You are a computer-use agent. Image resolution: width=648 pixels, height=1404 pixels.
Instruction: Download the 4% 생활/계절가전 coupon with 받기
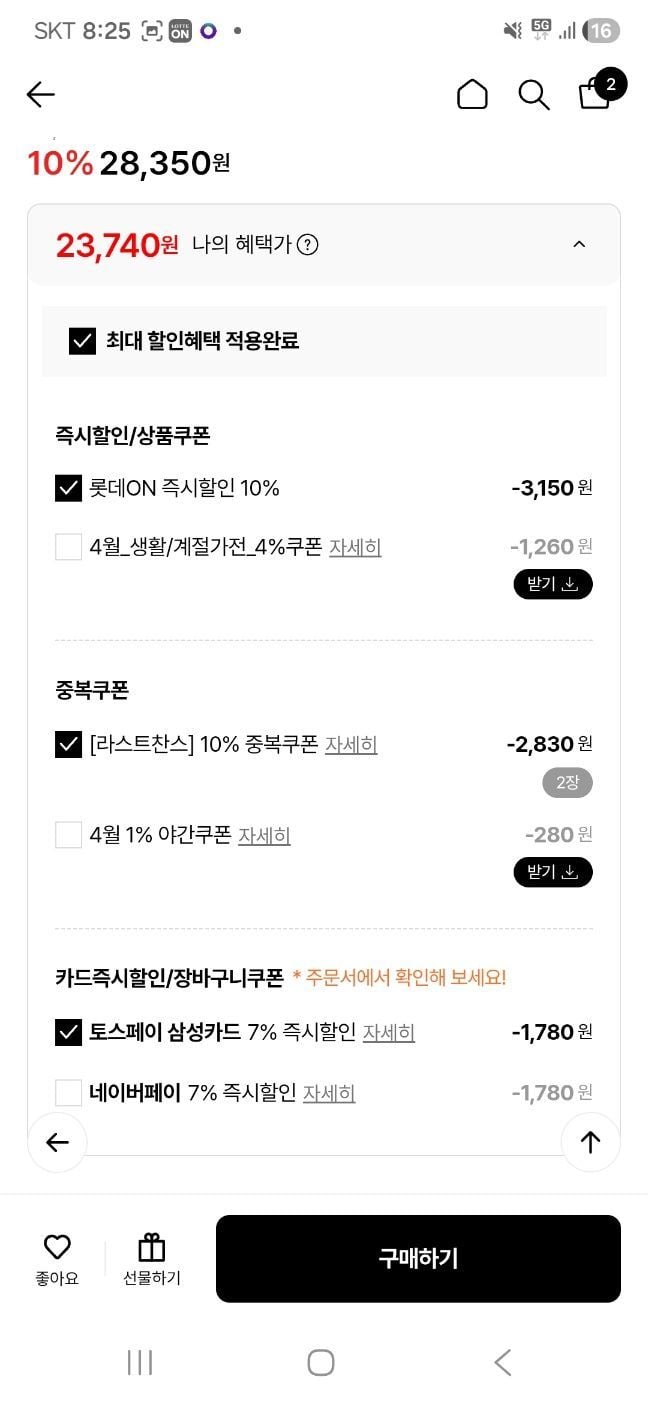pyautogui.click(x=553, y=584)
